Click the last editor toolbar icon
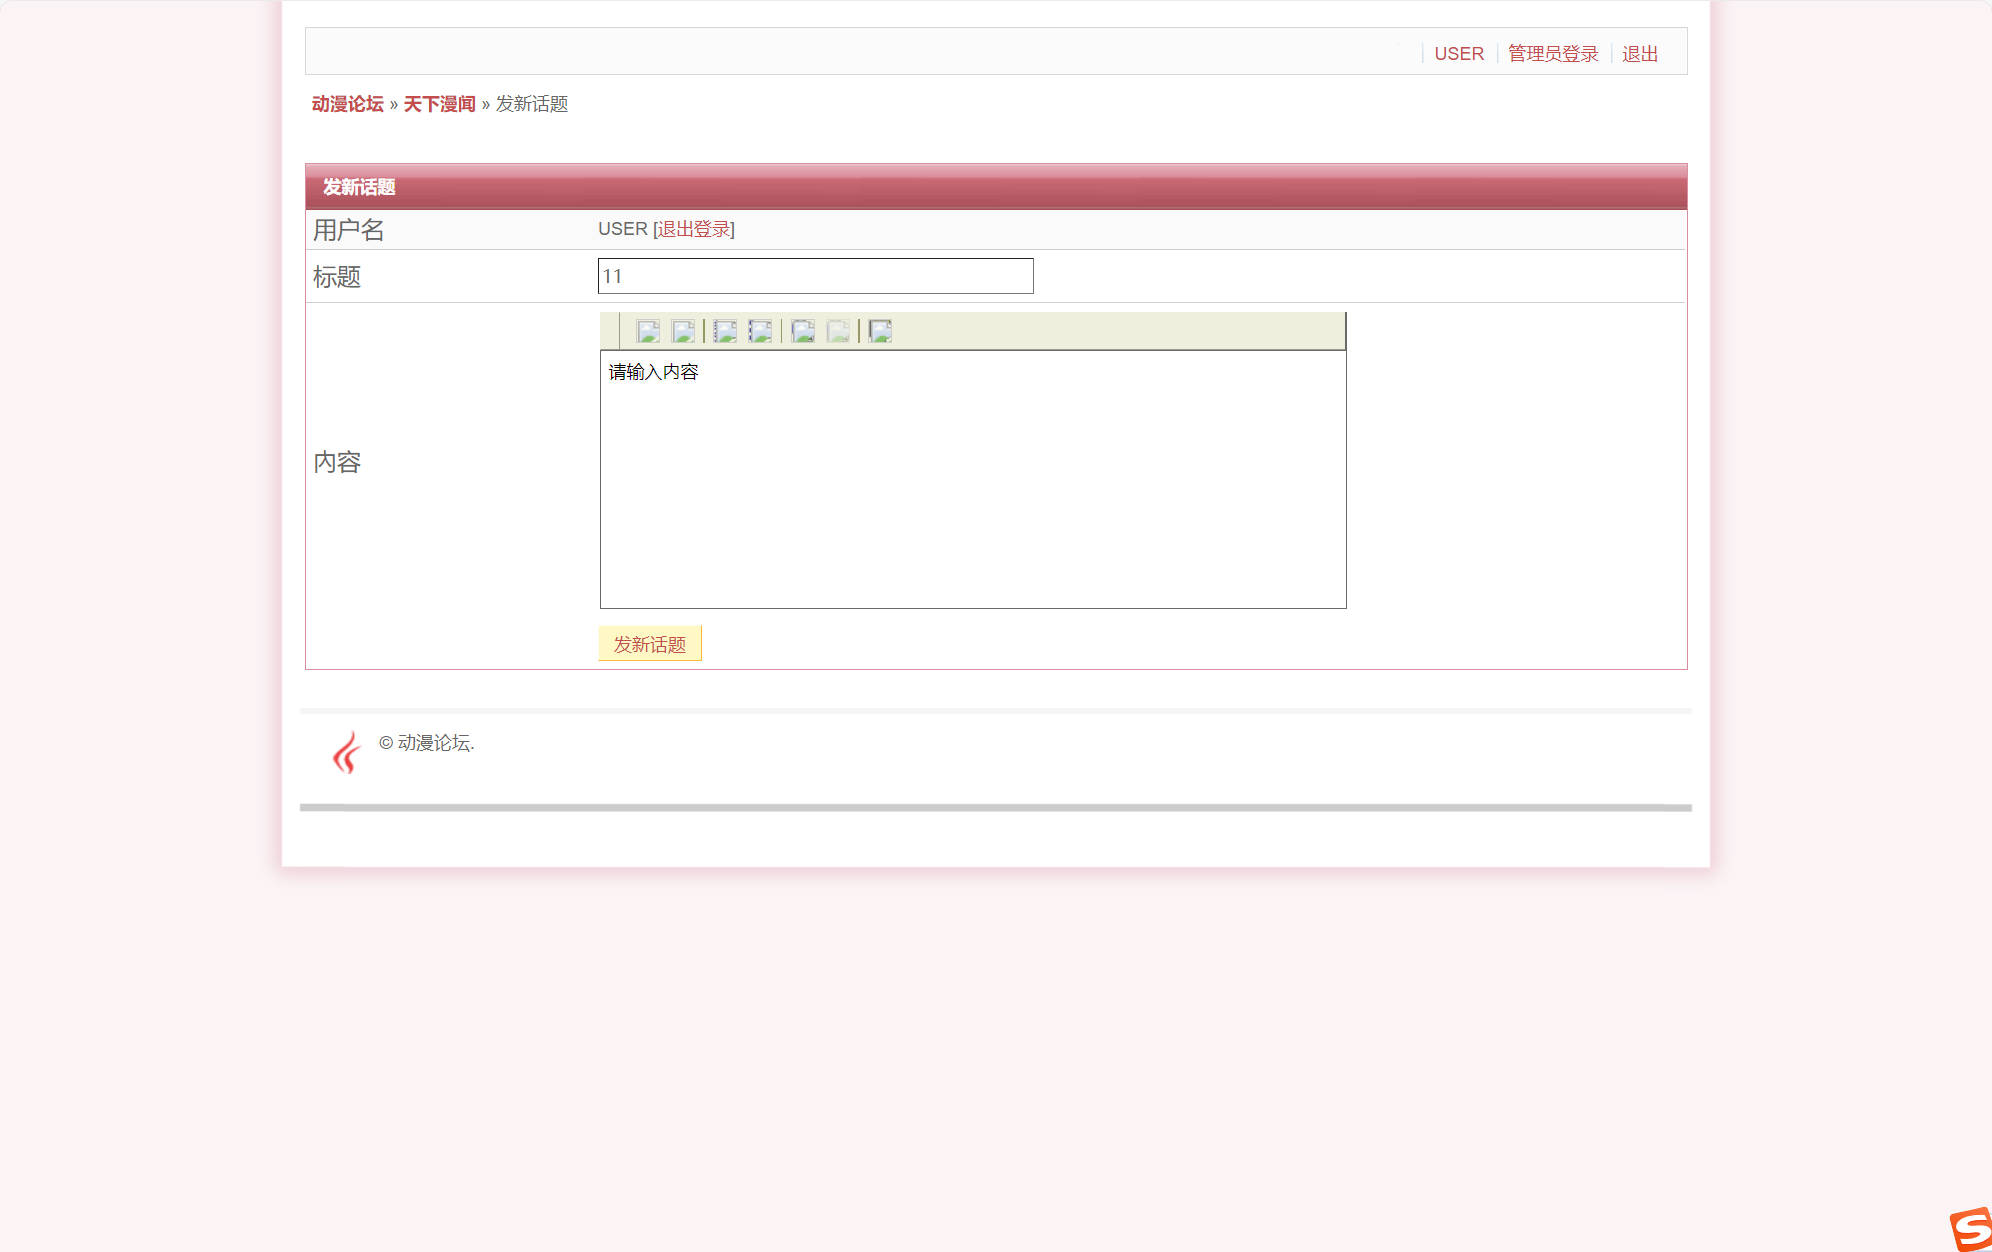This screenshot has width=1992, height=1252. pos(880,331)
